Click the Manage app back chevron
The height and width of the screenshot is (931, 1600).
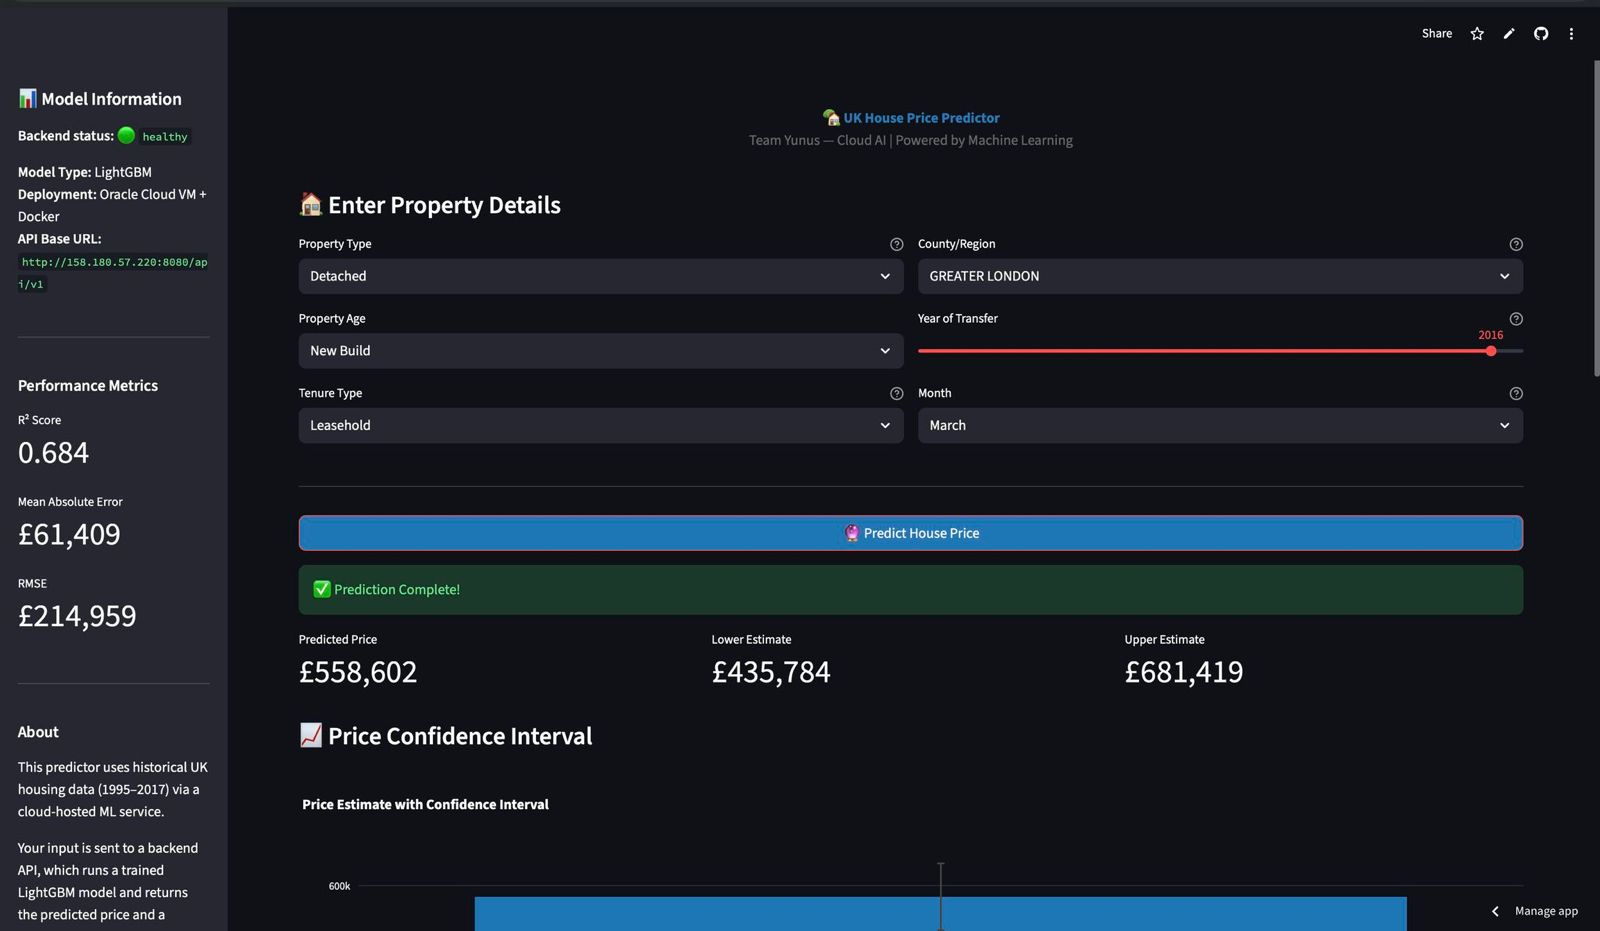coord(1495,911)
